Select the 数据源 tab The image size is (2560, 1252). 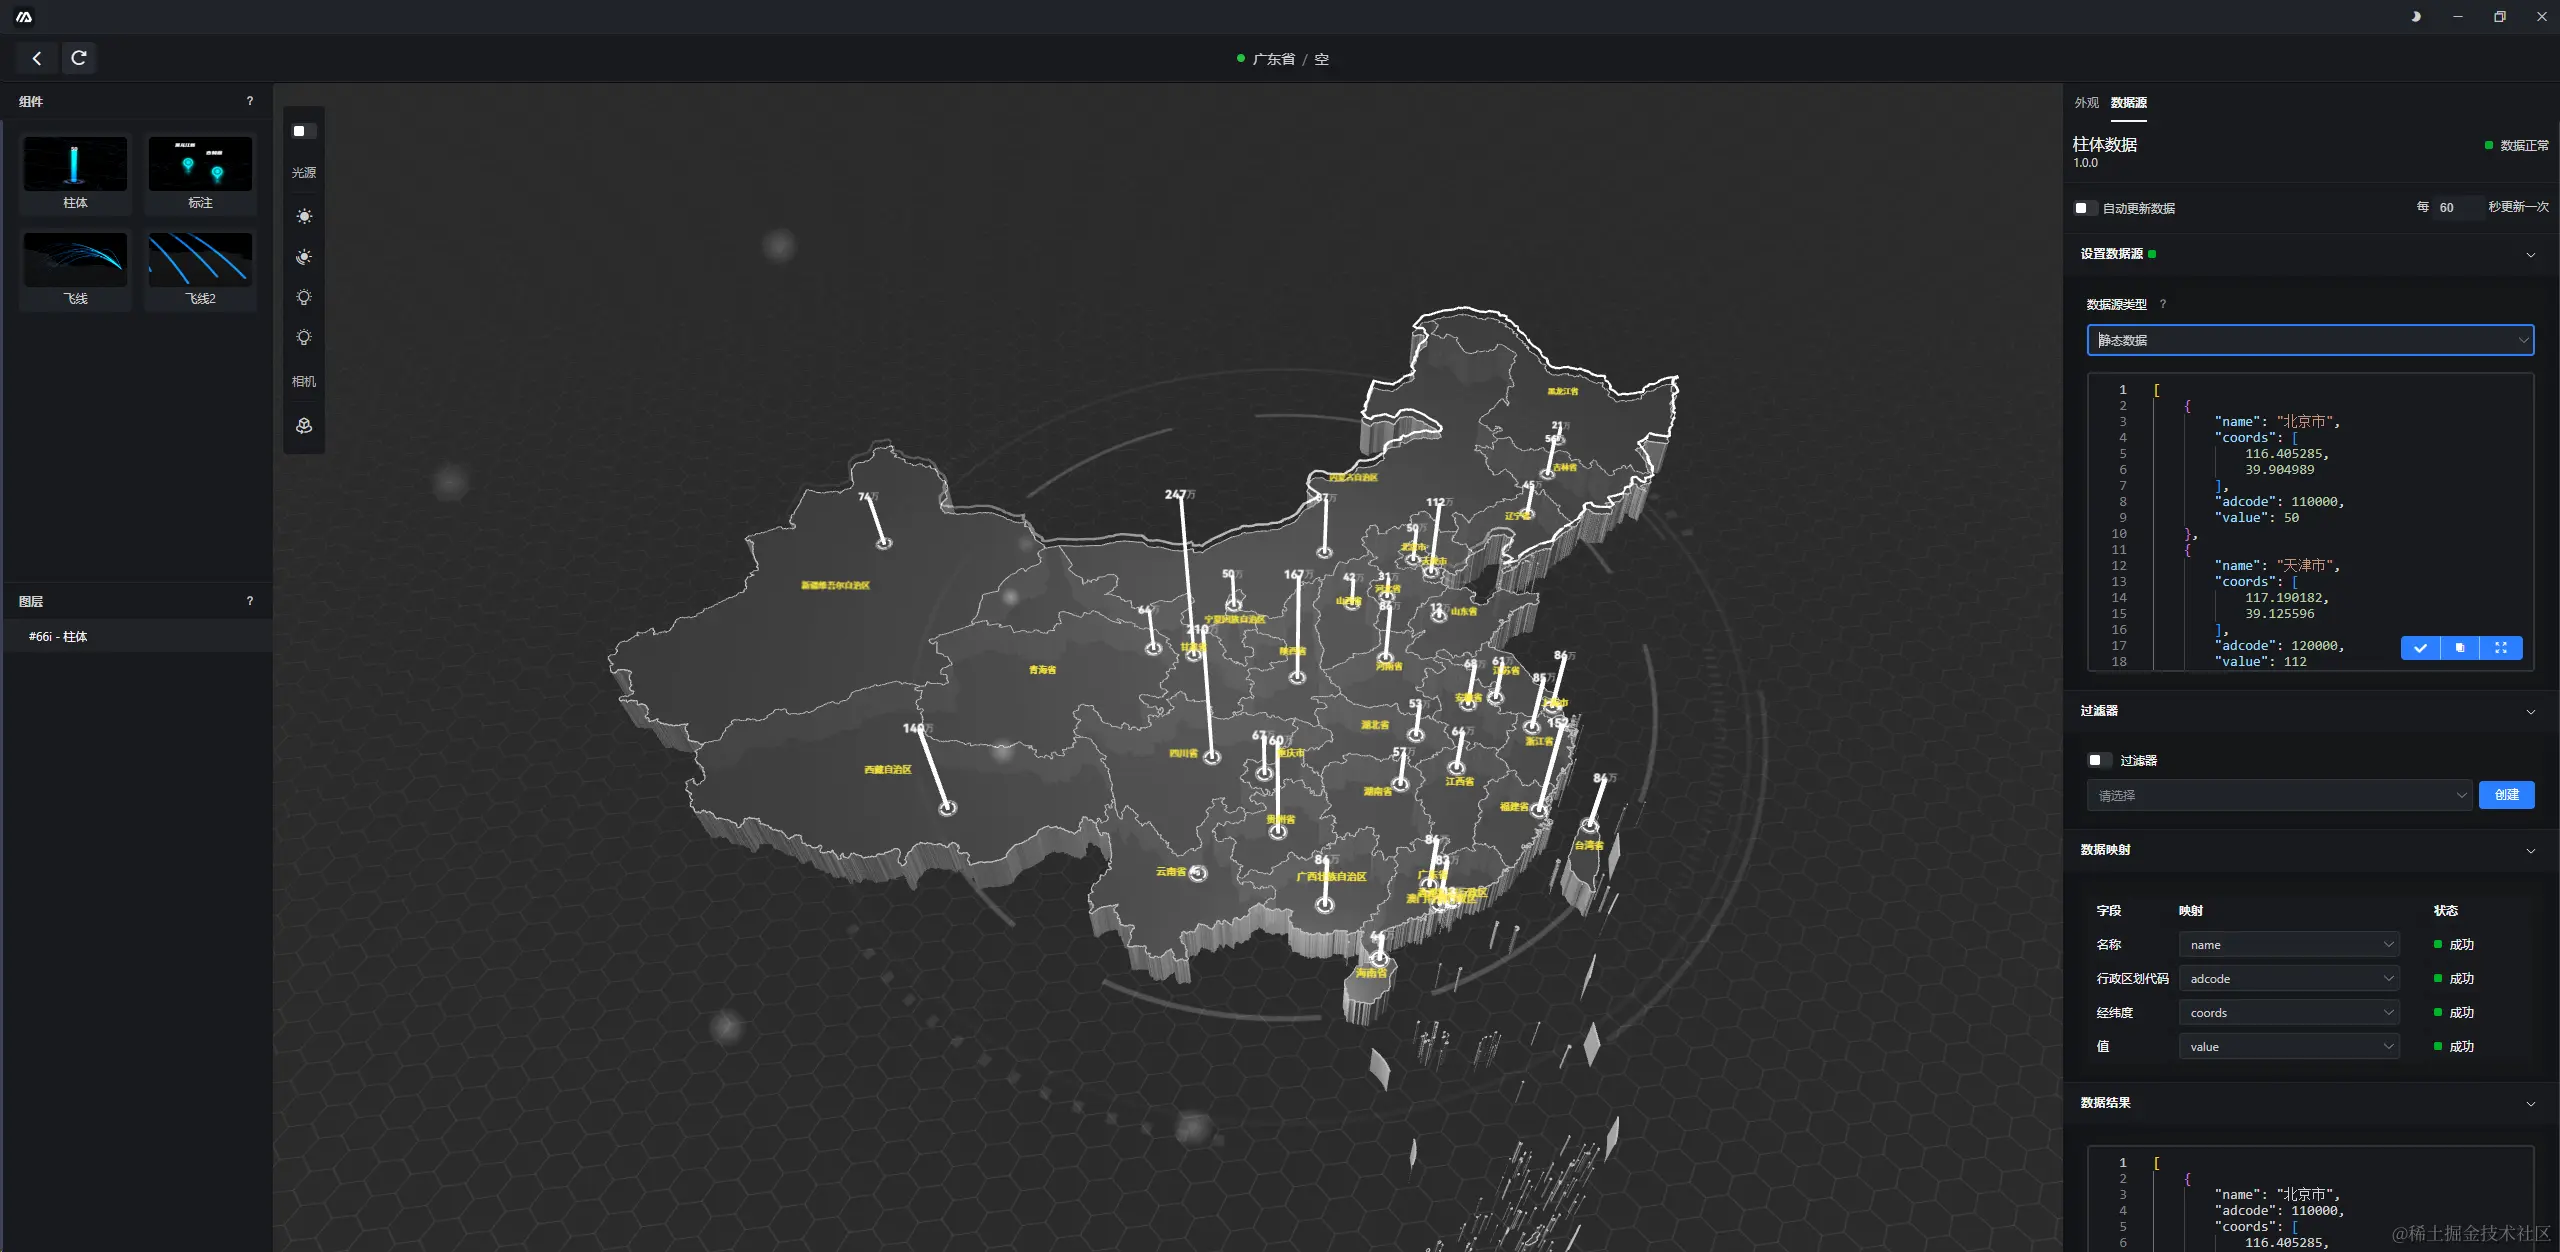(2128, 103)
